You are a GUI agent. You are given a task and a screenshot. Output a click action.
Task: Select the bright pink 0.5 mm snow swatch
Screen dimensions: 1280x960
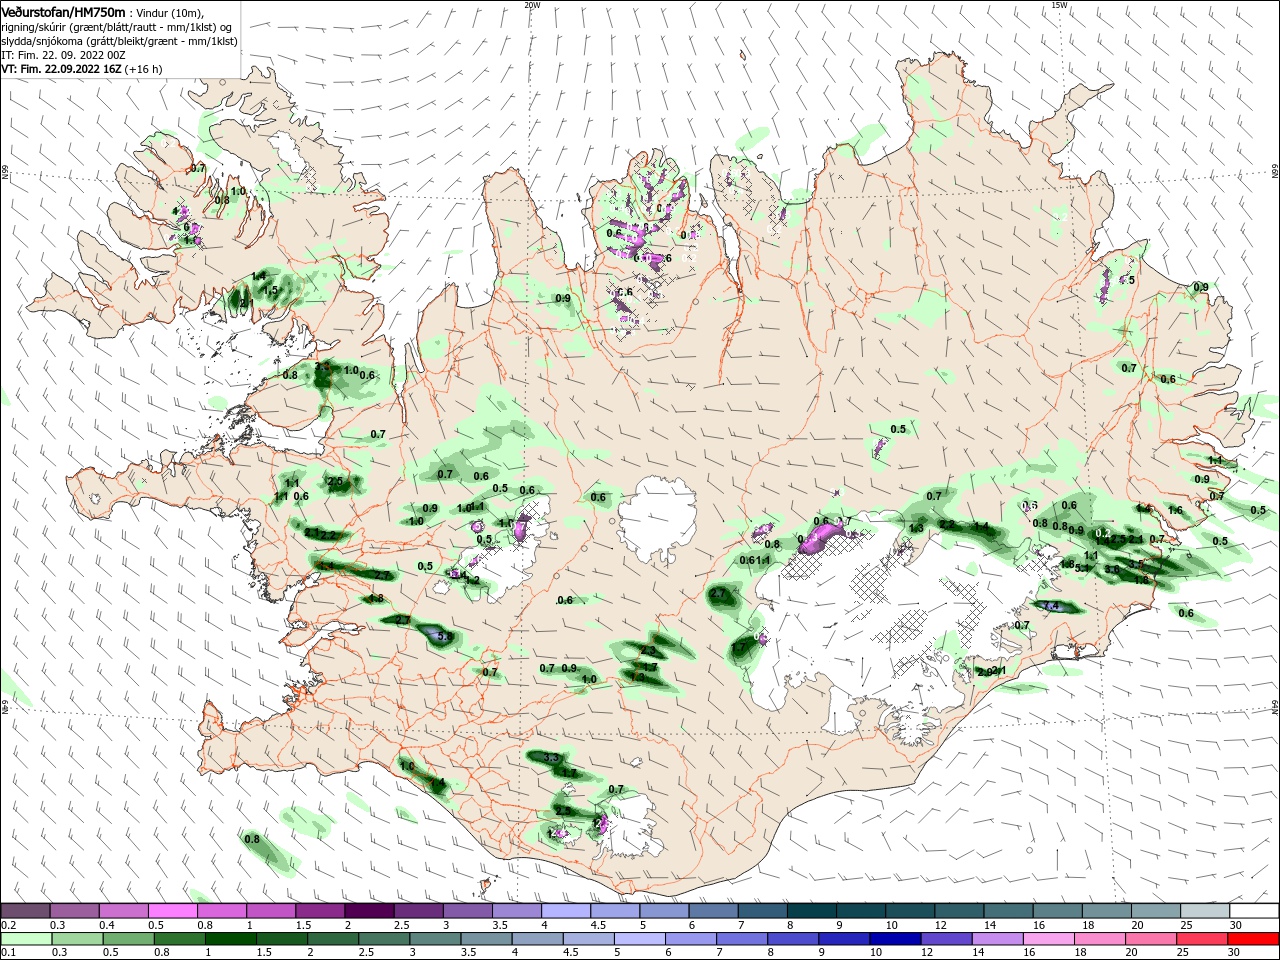click(x=174, y=911)
